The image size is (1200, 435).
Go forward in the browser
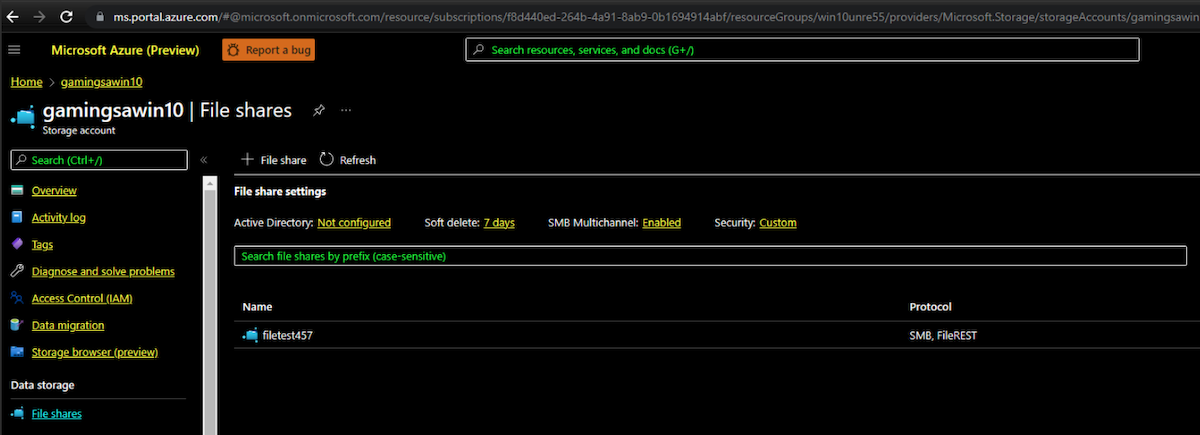point(38,17)
